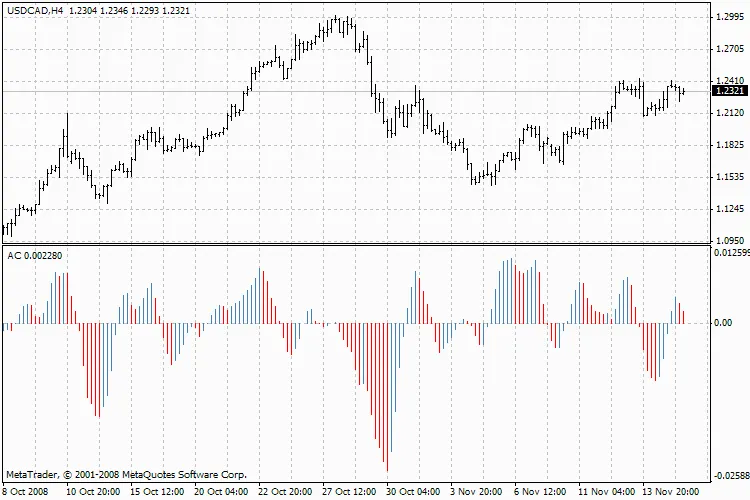Click the 8 Oct 2008 date label
The height and width of the screenshot is (500, 750).
24,492
